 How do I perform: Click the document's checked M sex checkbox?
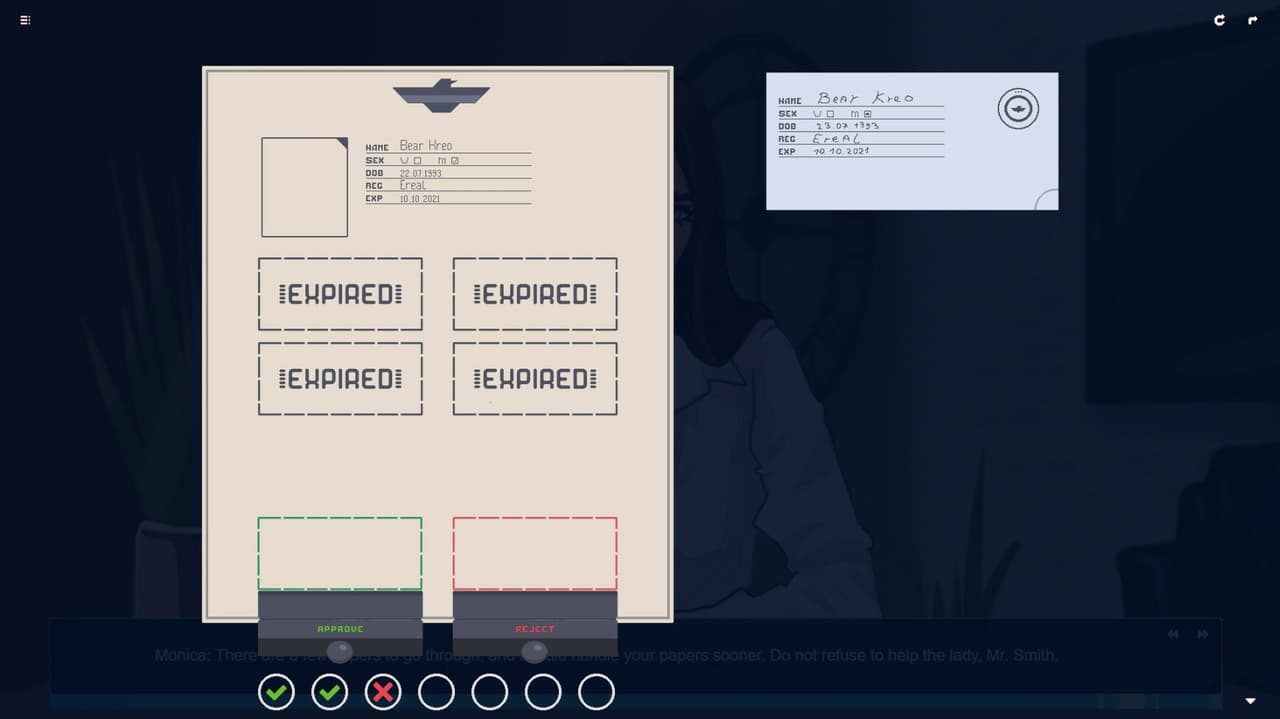click(x=455, y=160)
